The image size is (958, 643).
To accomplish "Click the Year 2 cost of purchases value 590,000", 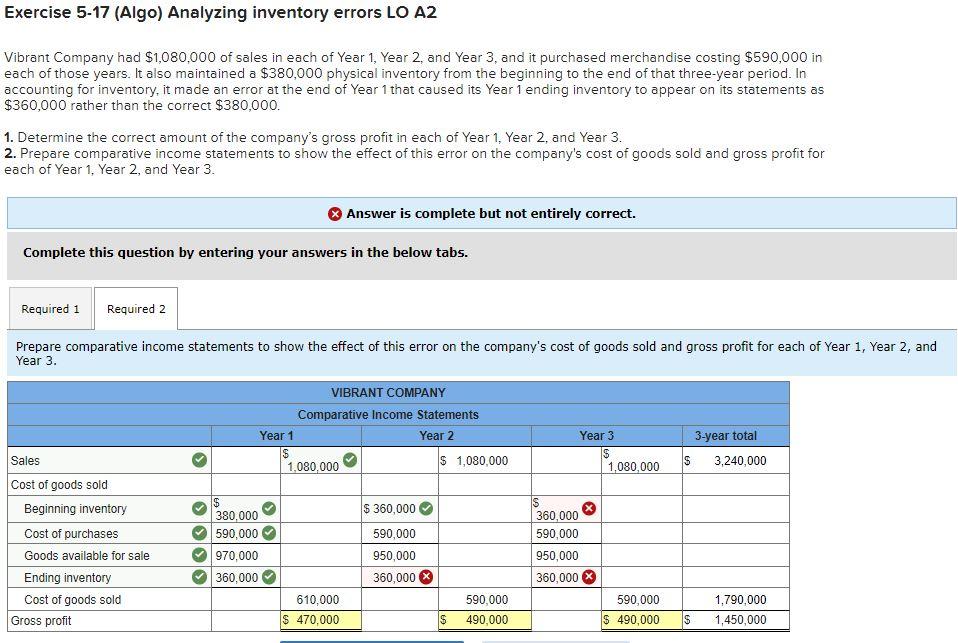I will coord(394,534).
